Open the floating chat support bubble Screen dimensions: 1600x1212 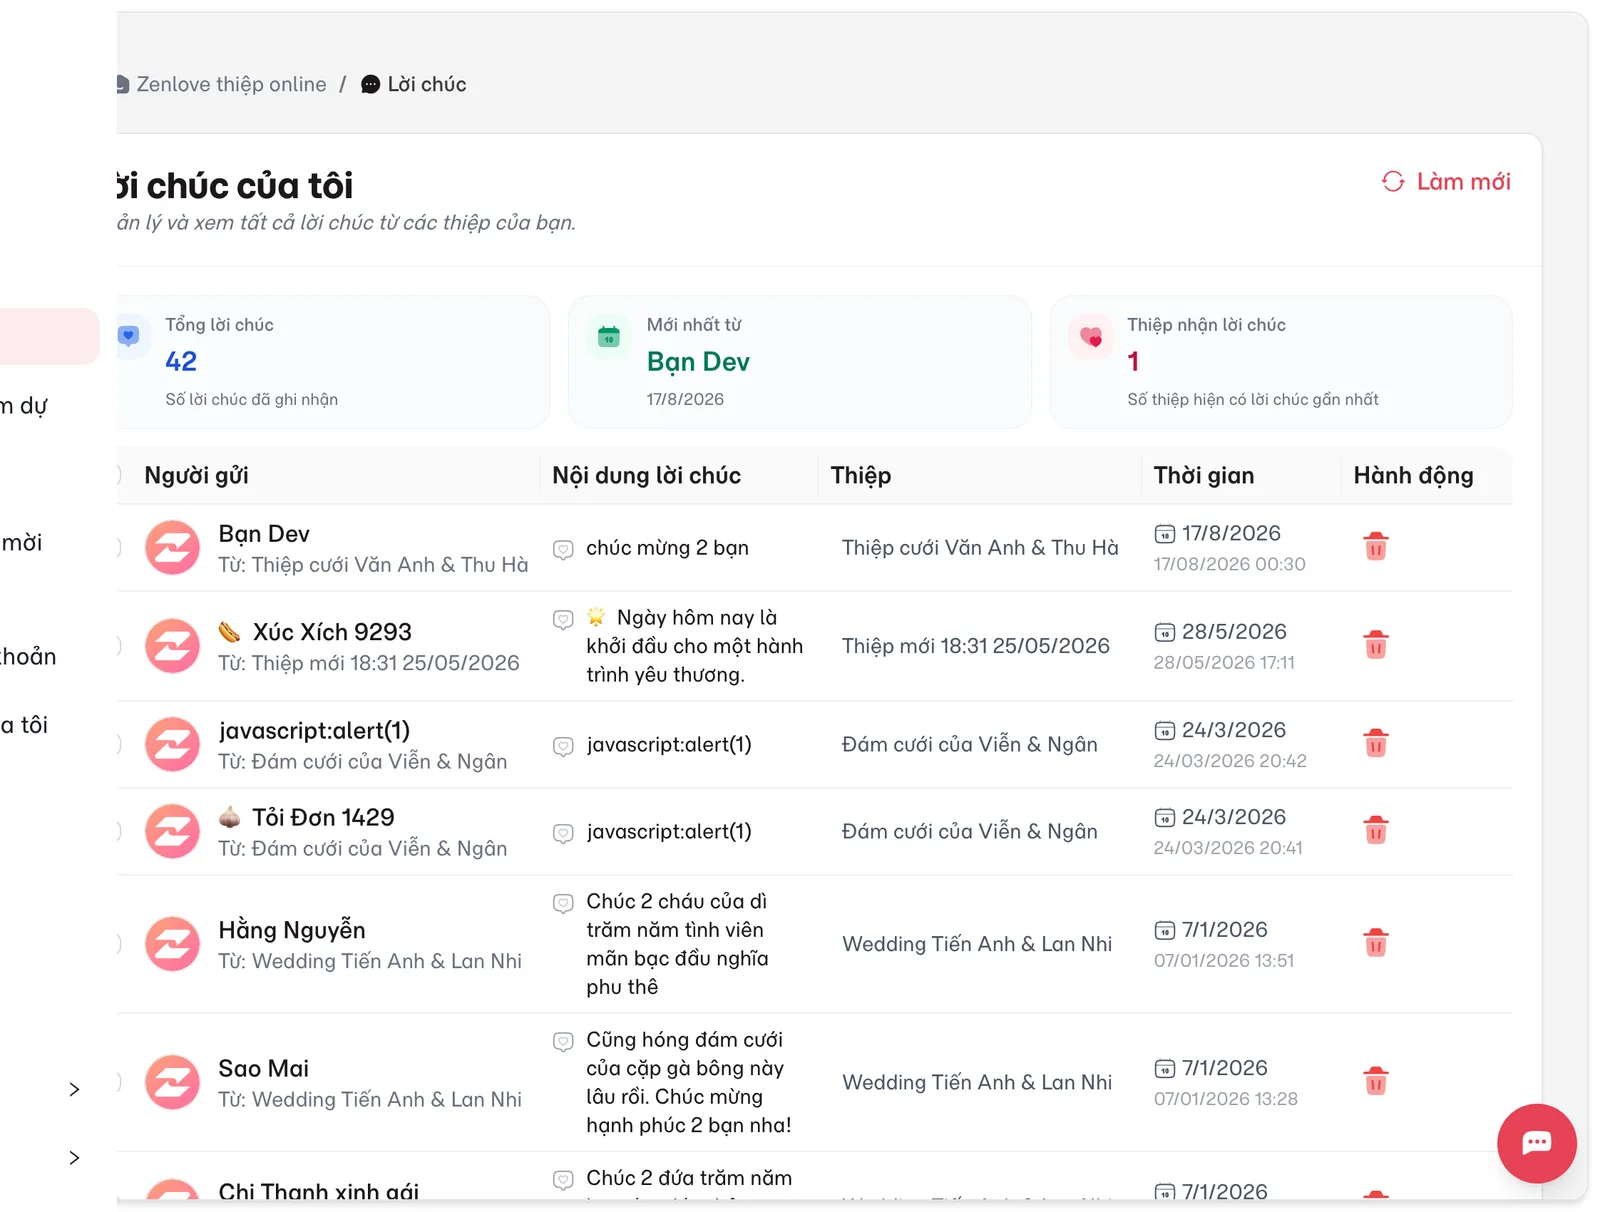1536,1143
